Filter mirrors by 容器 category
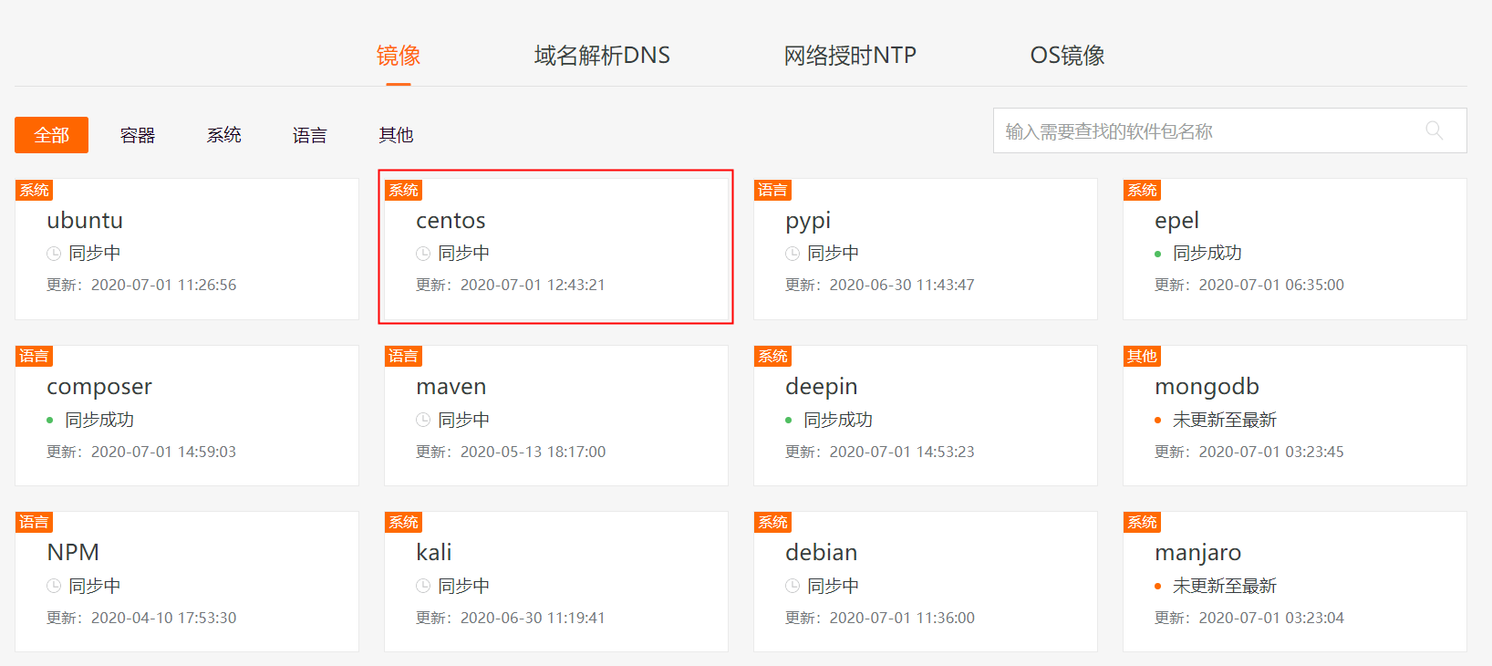The width and height of the screenshot is (1492, 666). 138,135
